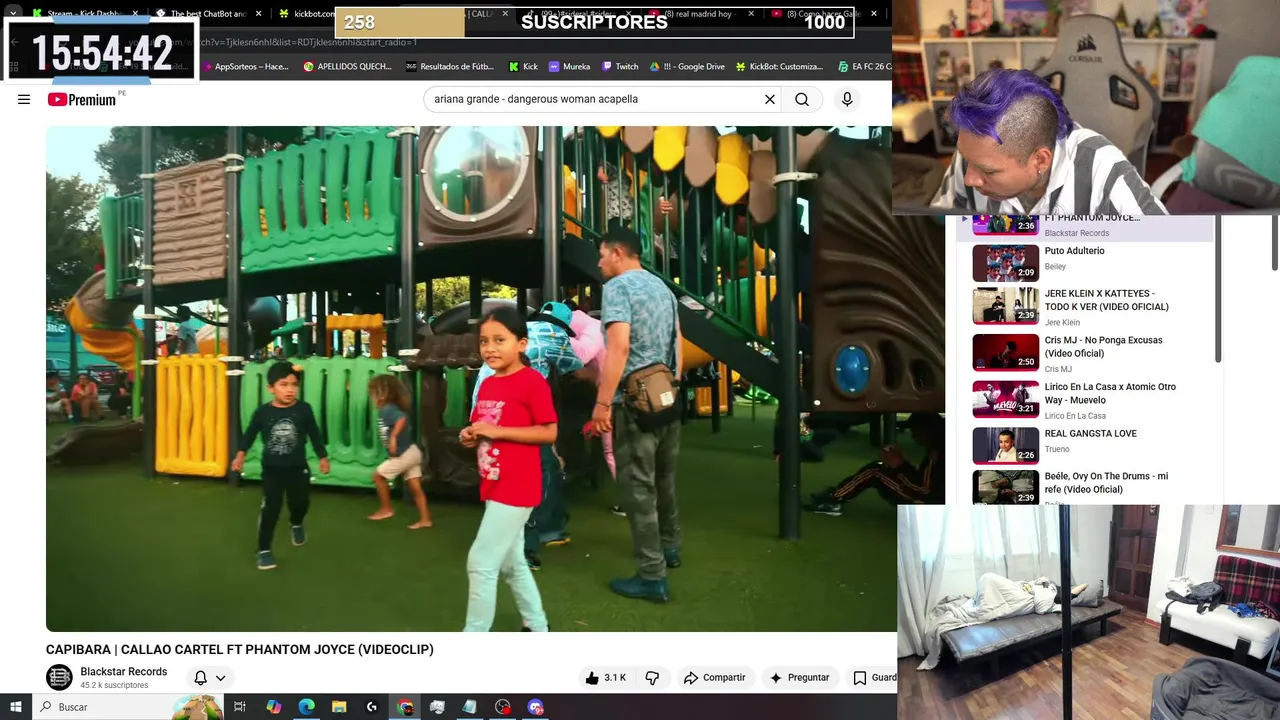Open the Mureka bookmark
This screenshot has width=1280, height=720.
click(x=569, y=67)
